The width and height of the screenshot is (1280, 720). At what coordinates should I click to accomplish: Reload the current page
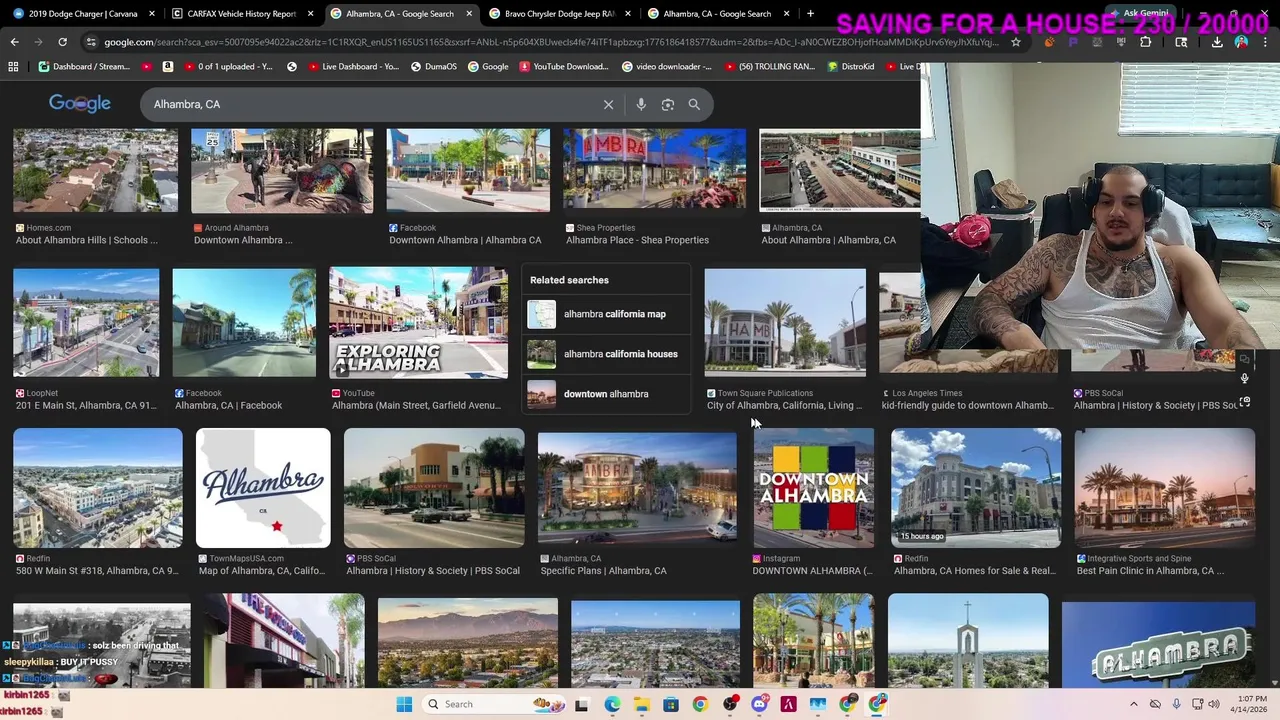click(62, 42)
